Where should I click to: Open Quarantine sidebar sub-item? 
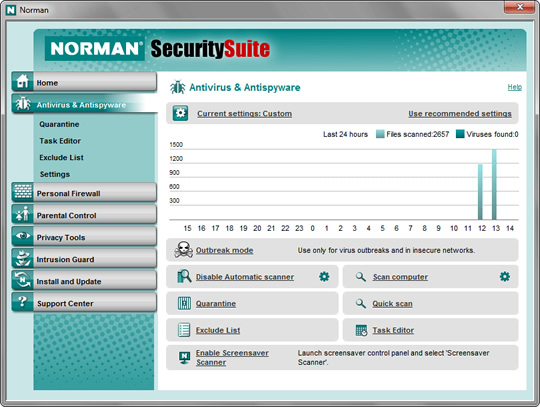pos(59,124)
